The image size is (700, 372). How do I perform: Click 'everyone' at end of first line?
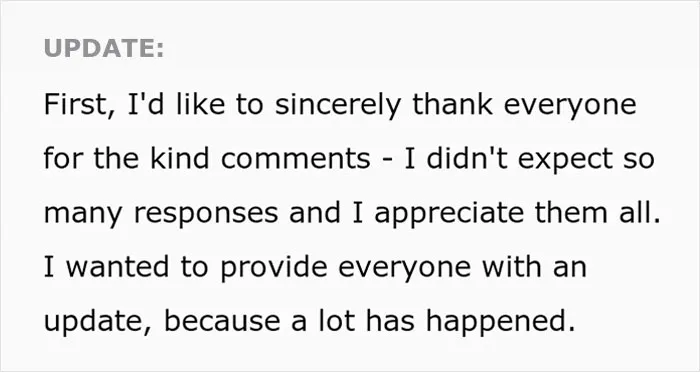click(570, 107)
